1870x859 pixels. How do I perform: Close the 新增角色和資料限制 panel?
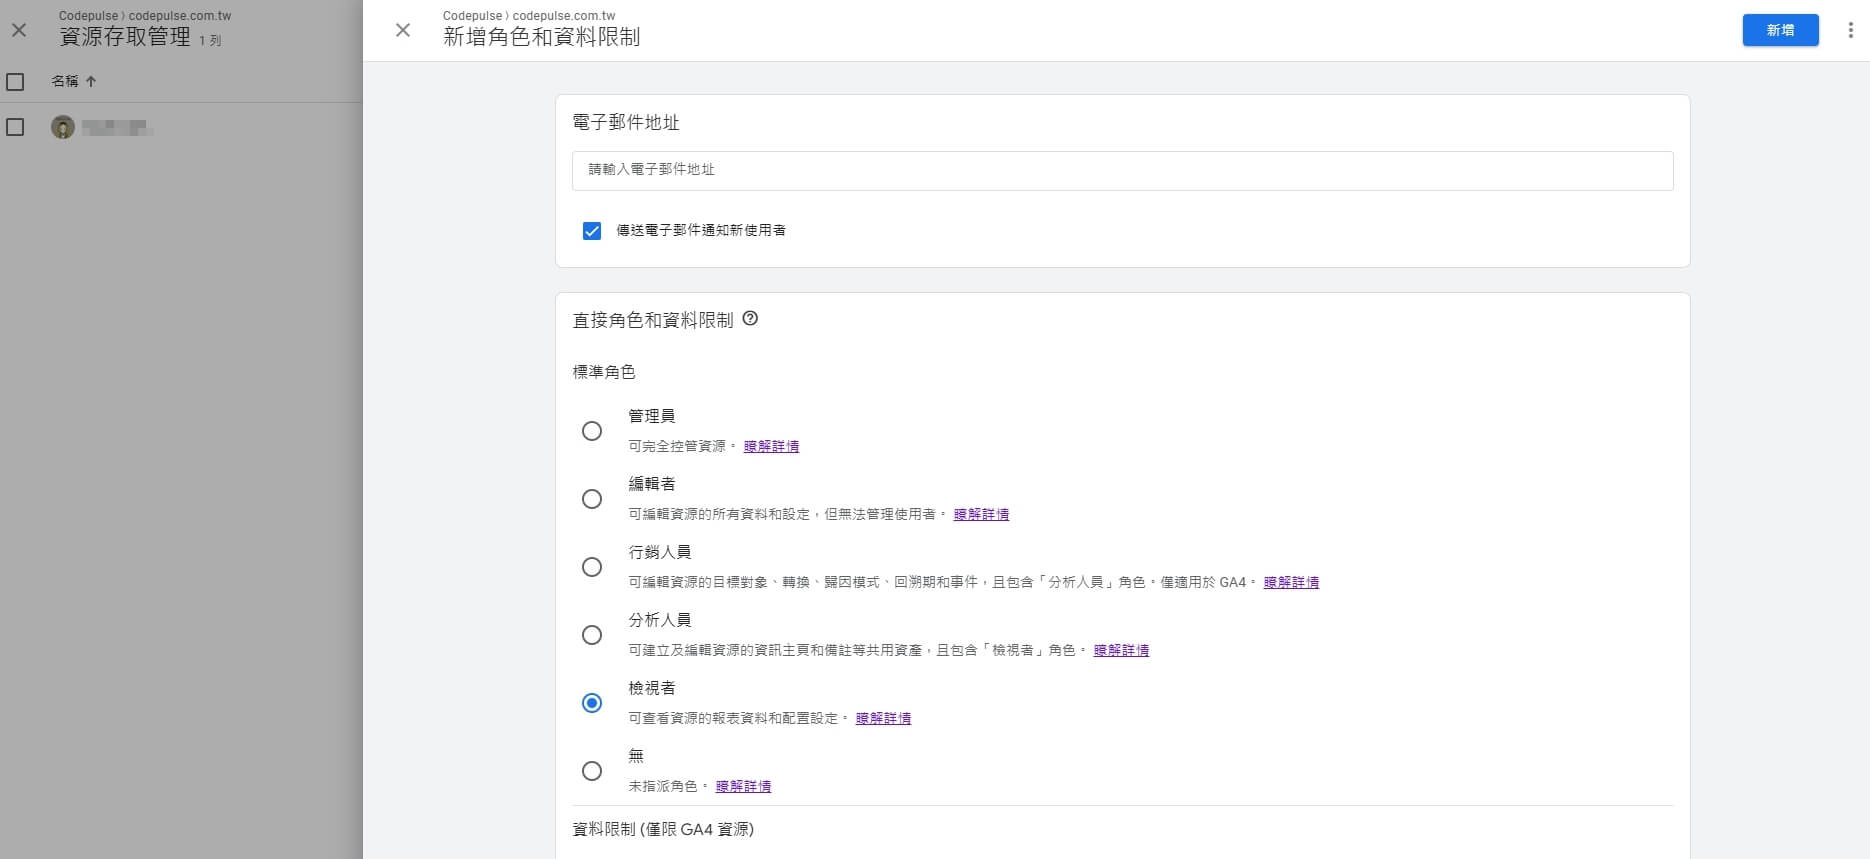403,30
